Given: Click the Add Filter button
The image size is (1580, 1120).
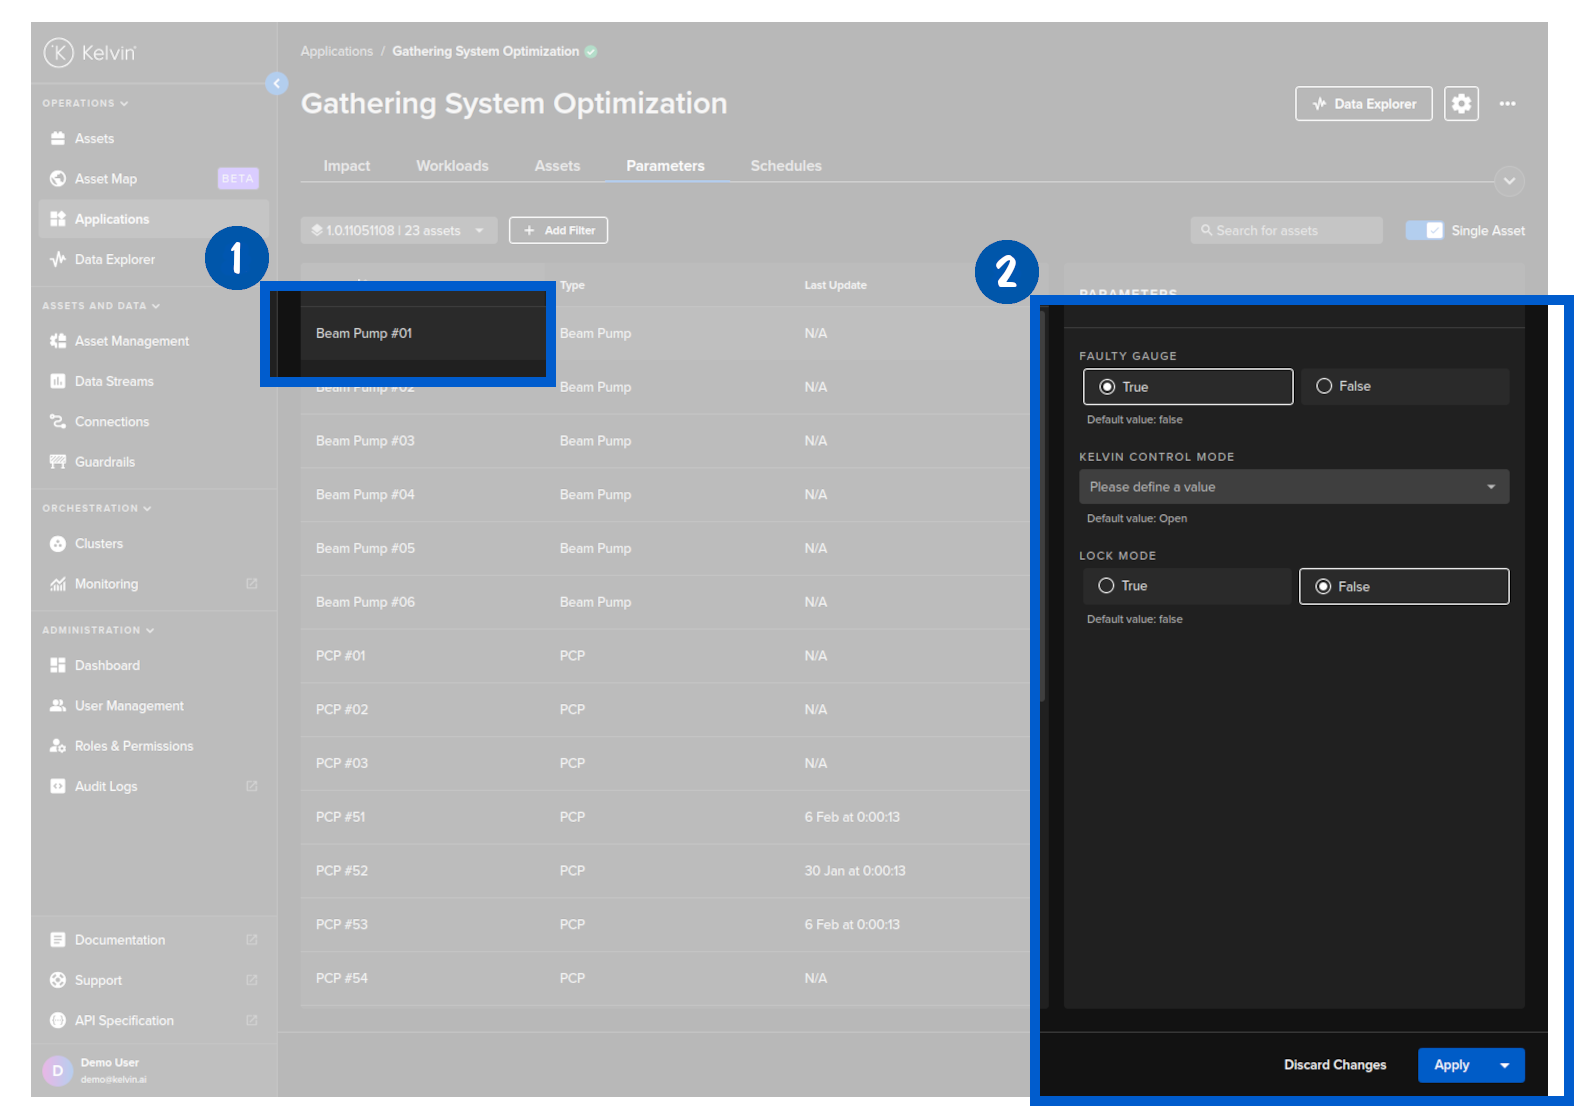Looking at the screenshot, I should pyautogui.click(x=558, y=231).
